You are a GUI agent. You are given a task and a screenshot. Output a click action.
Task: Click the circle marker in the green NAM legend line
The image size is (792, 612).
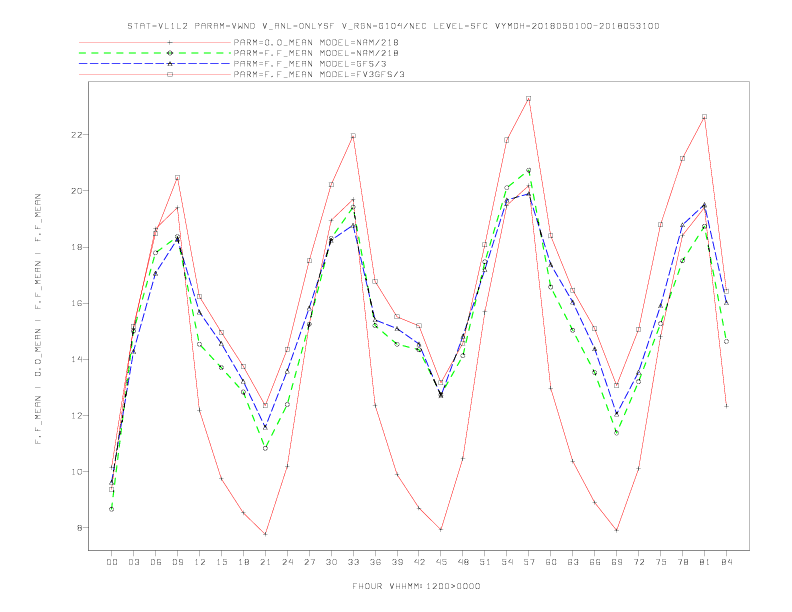coord(170,53)
